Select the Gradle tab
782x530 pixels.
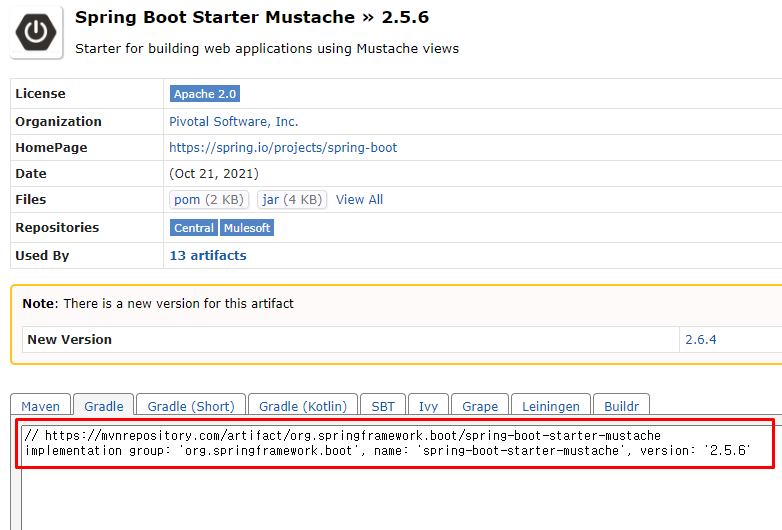[x=104, y=406]
